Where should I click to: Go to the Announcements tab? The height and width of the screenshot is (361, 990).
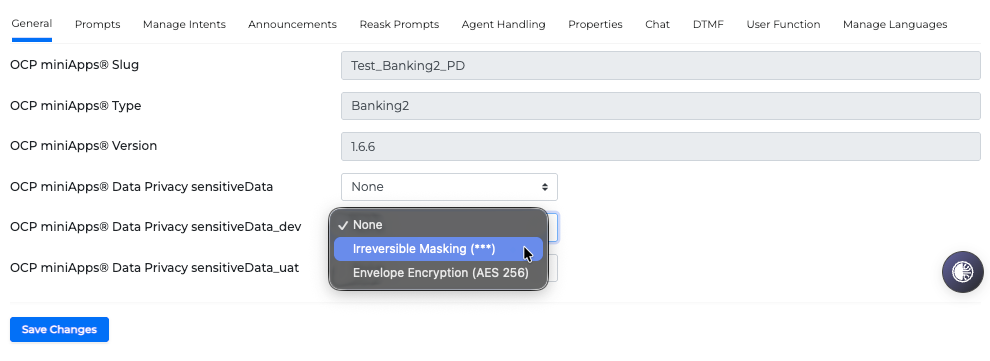[292, 25]
